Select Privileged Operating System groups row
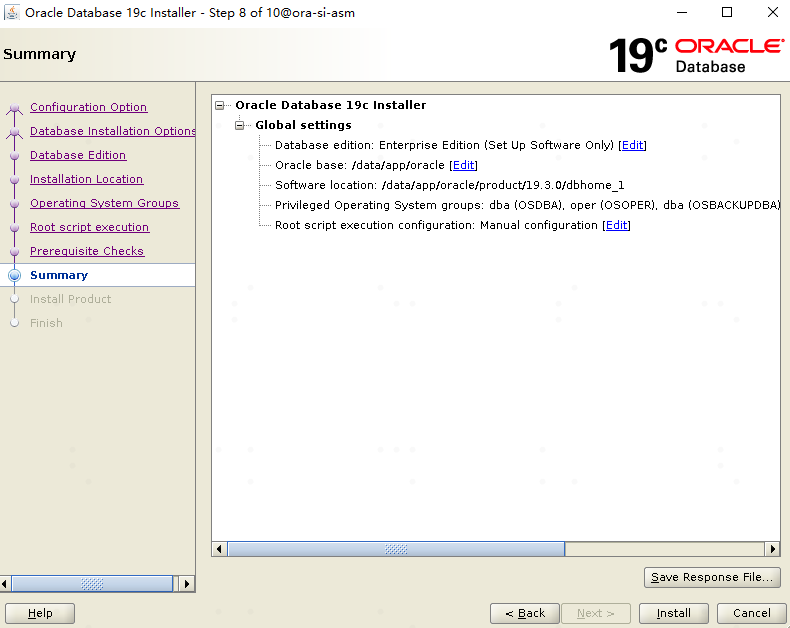This screenshot has height=628, width=790. click(527, 205)
